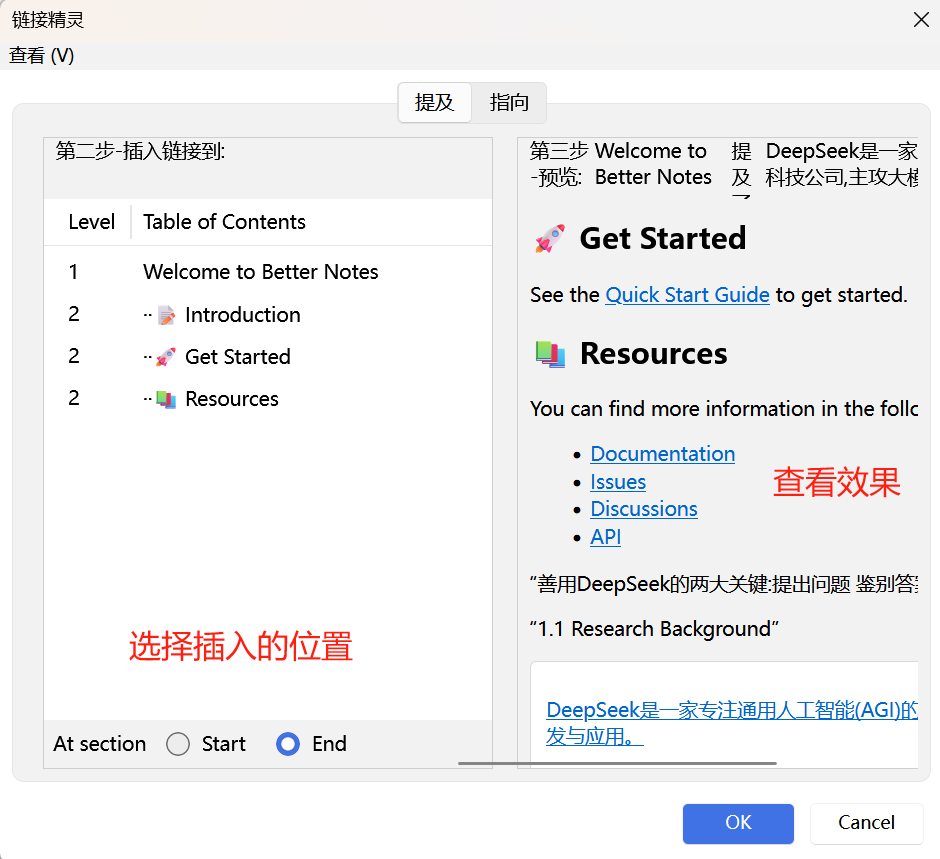The image size is (940, 859).
Task: Click the 第二步-插入链接到 label
Action: 140,151
